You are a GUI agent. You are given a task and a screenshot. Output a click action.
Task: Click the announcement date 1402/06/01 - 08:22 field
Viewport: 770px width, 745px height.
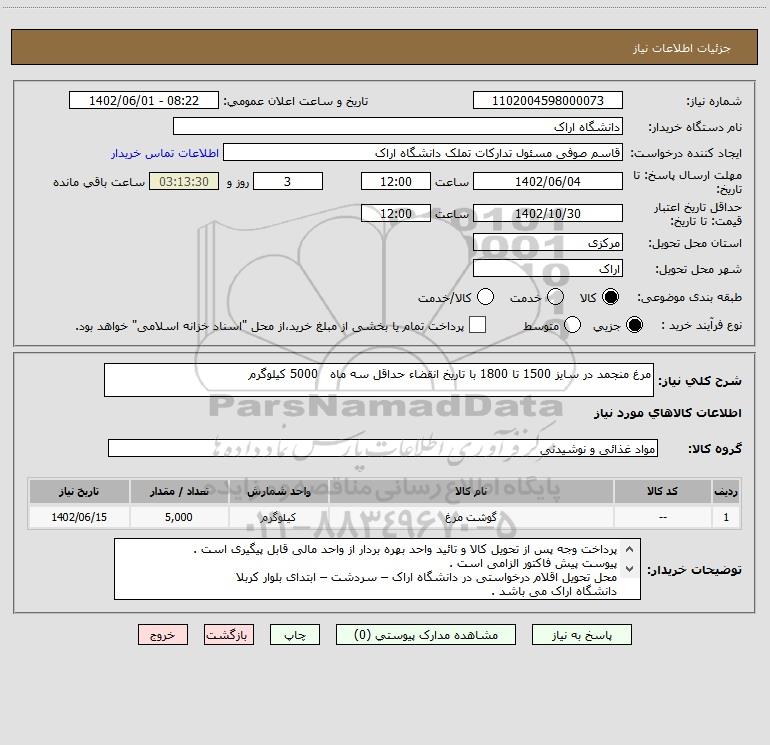[x=144, y=101]
